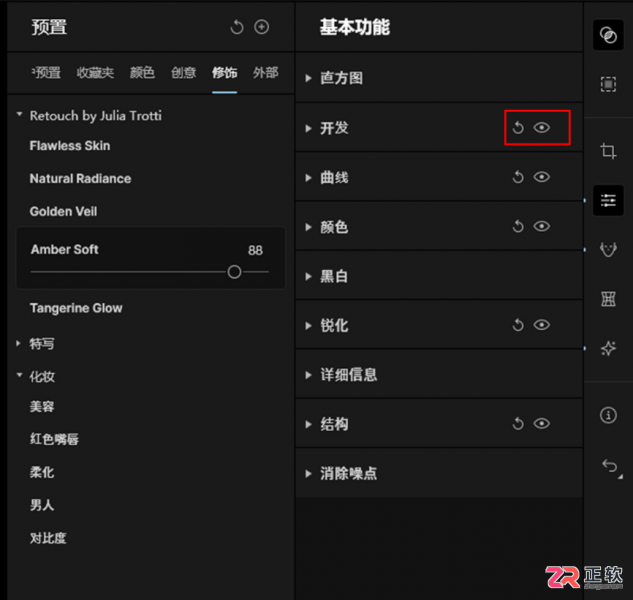Open the adjustment sliders panel icon

[x=608, y=200]
